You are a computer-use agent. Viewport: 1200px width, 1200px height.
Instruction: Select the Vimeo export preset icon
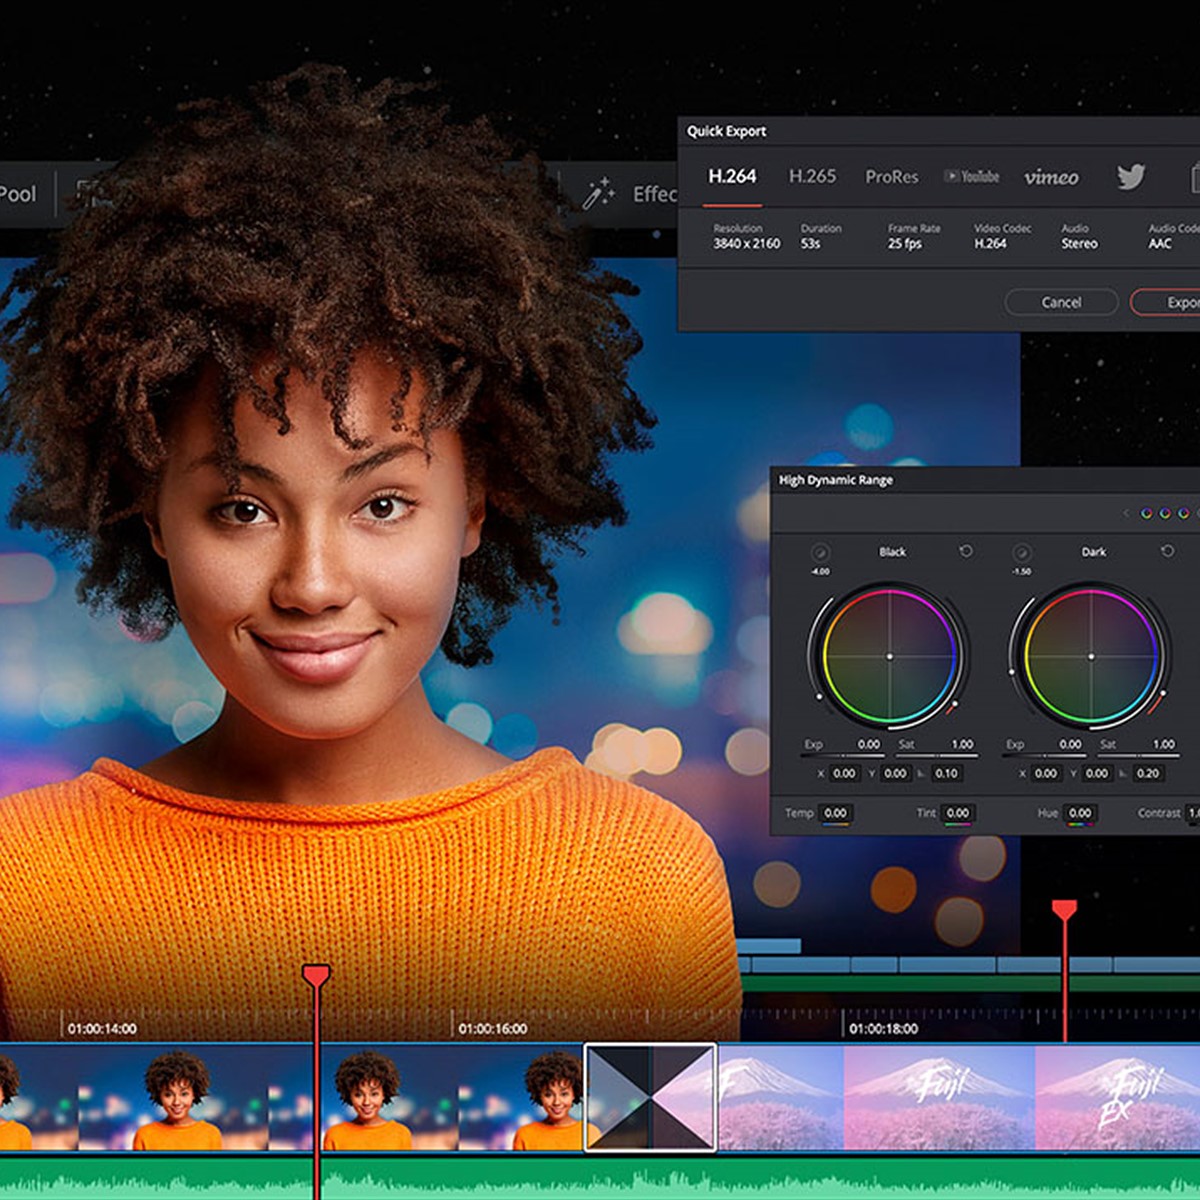1052,176
